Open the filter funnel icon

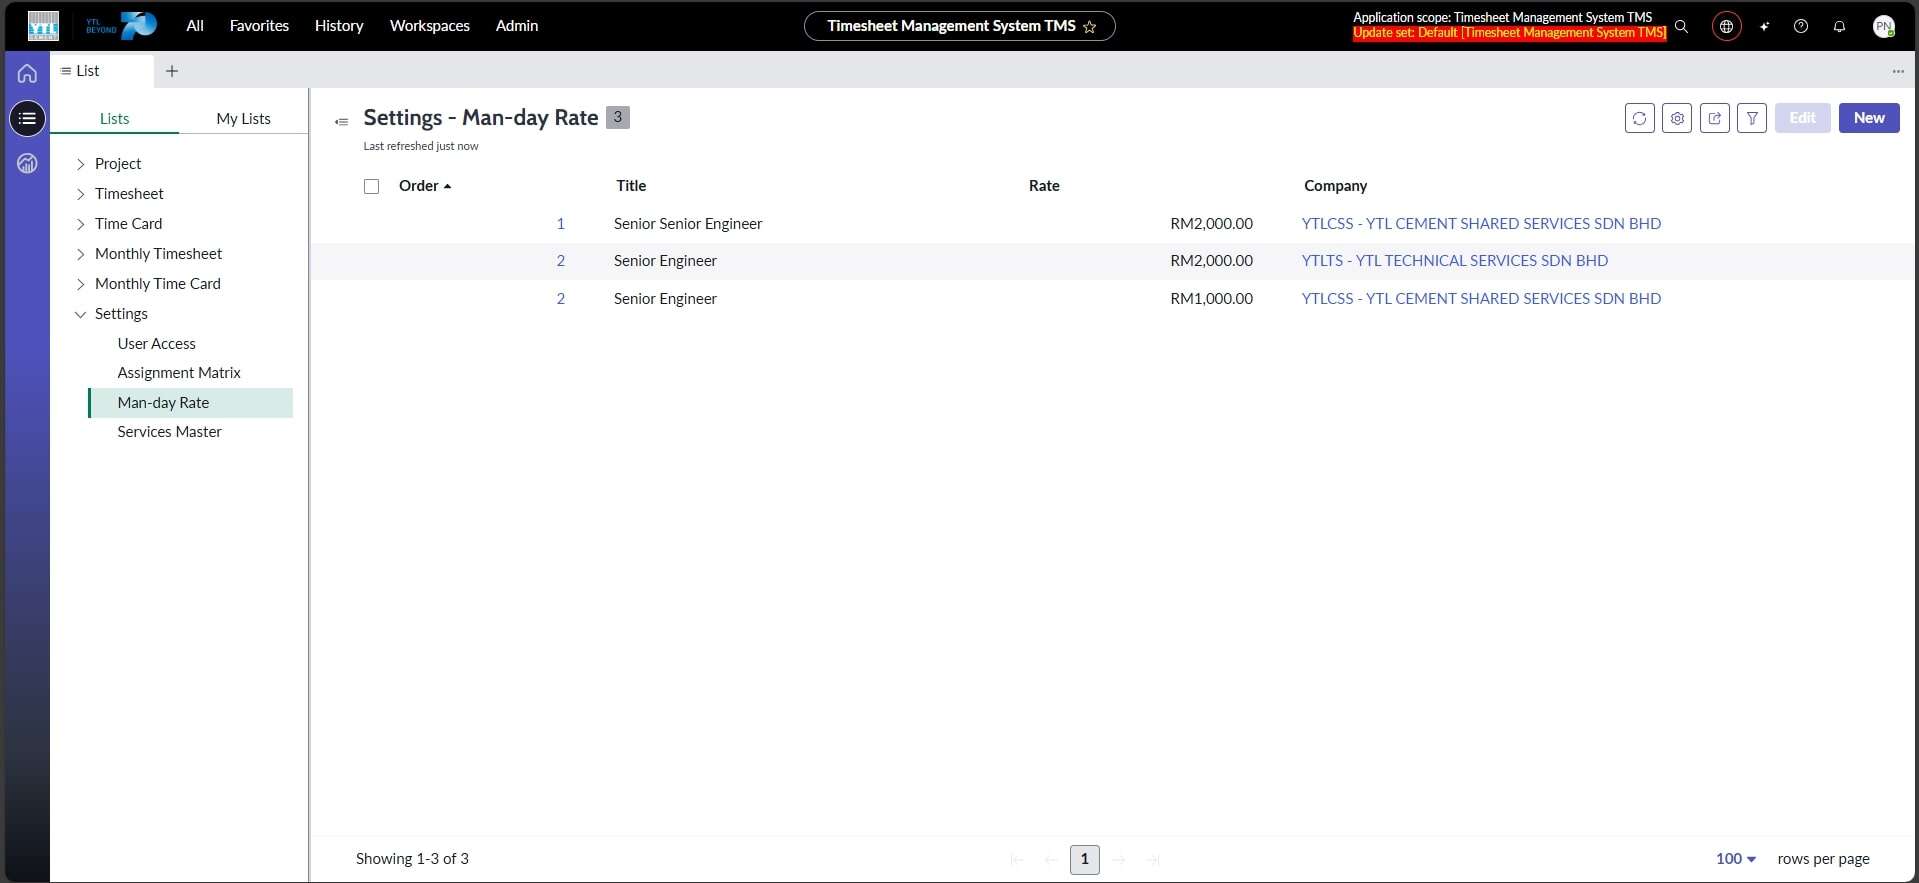point(1752,118)
